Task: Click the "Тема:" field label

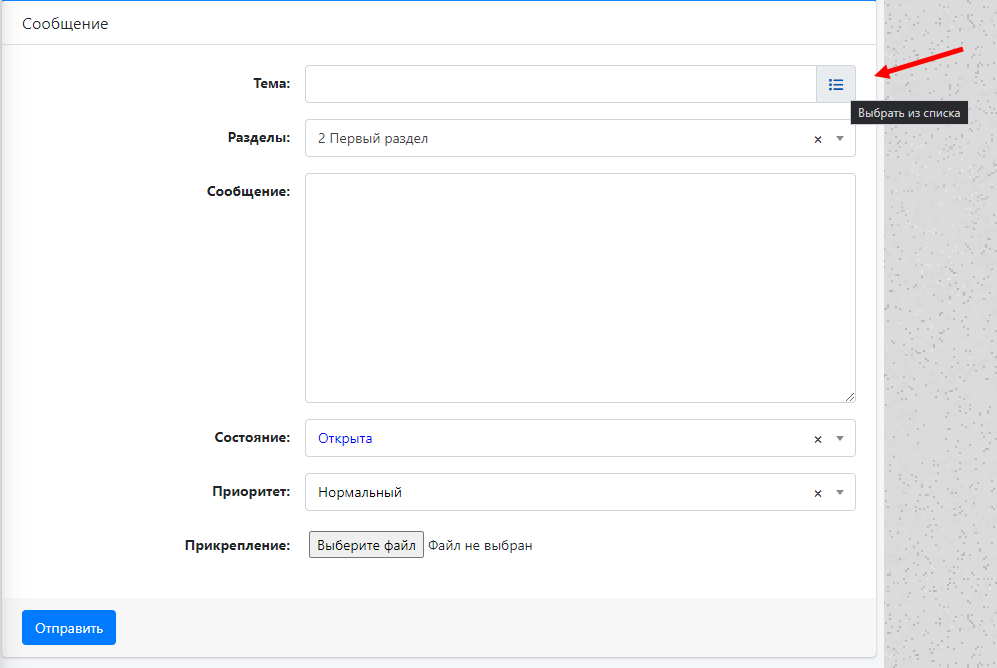Action: point(271,84)
